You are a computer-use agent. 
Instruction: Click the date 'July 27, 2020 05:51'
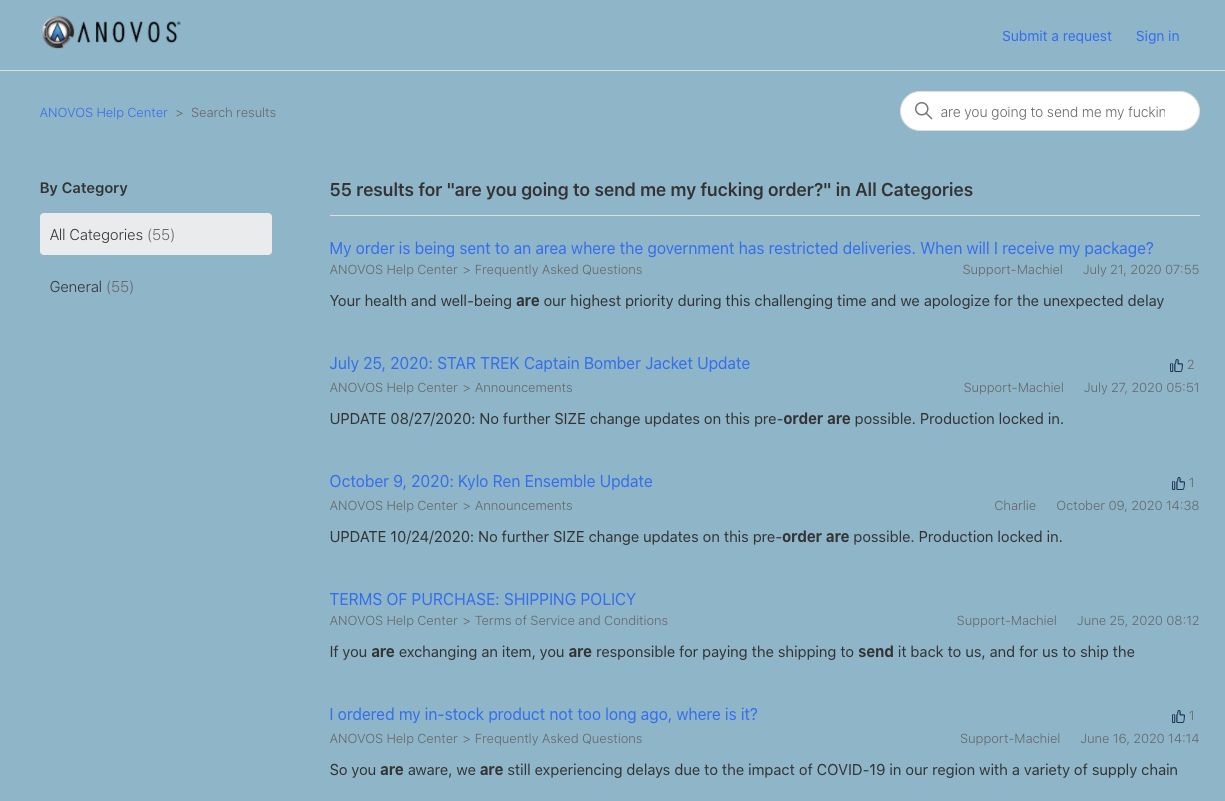[x=1142, y=388]
